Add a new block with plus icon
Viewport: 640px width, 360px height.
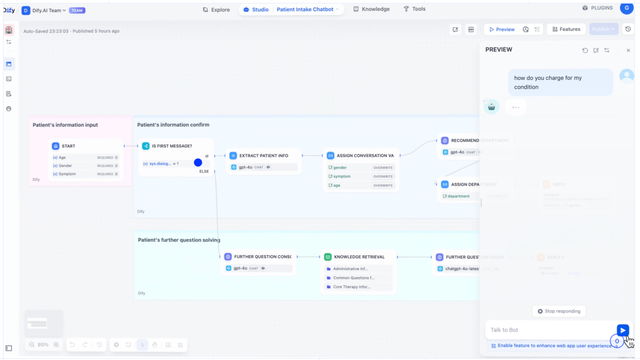pyautogui.click(x=116, y=345)
